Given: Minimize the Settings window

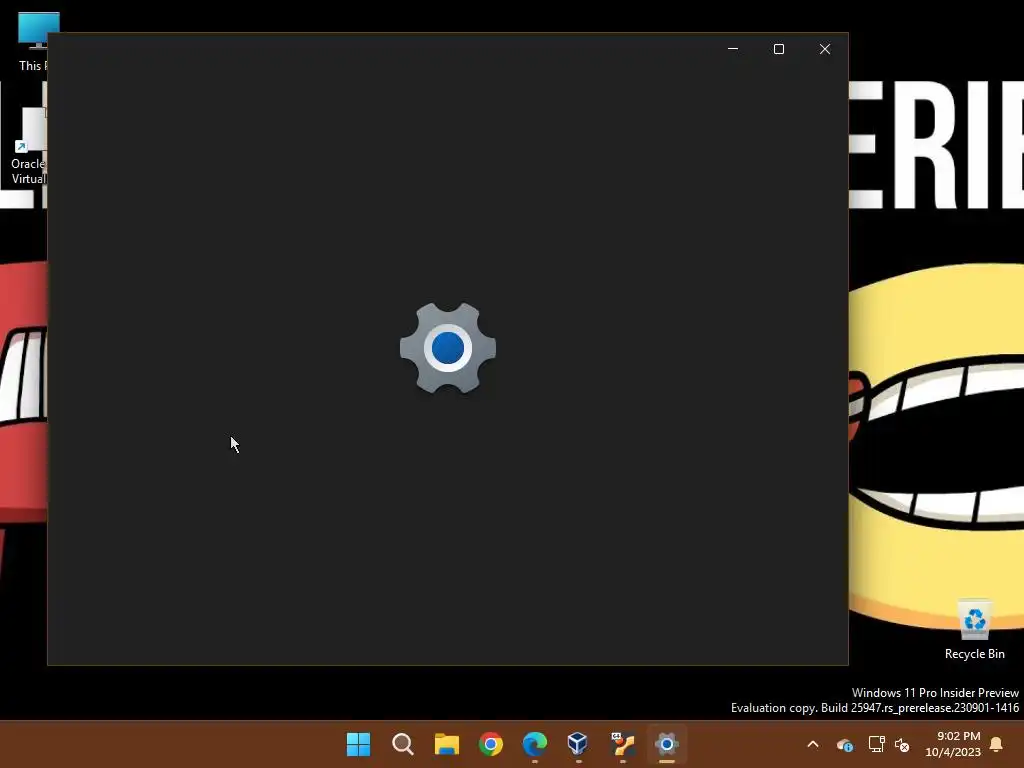Looking at the screenshot, I should (733, 49).
